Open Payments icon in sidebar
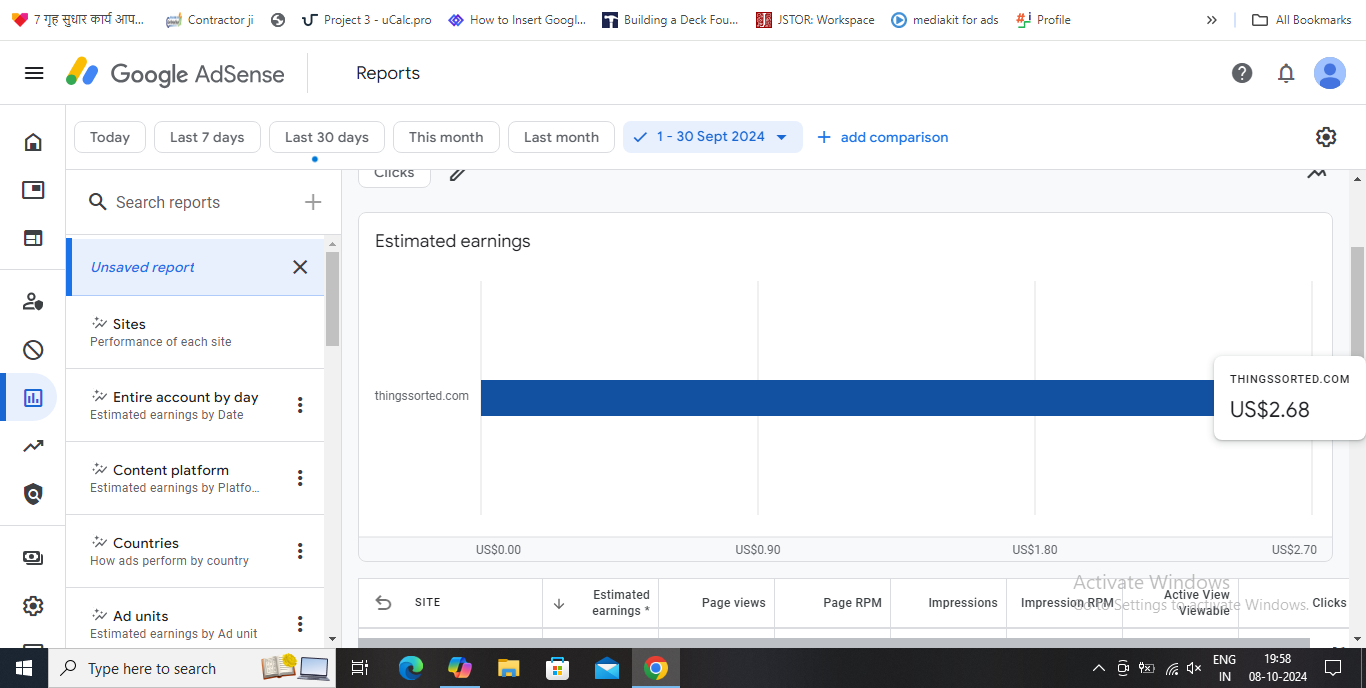 click(33, 558)
